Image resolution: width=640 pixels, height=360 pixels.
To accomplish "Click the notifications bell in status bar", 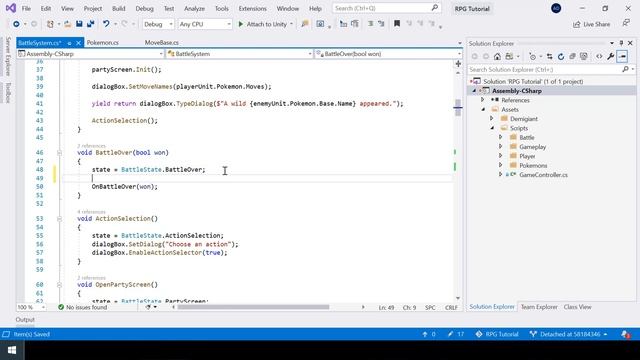I will pyautogui.click(x=626, y=334).
